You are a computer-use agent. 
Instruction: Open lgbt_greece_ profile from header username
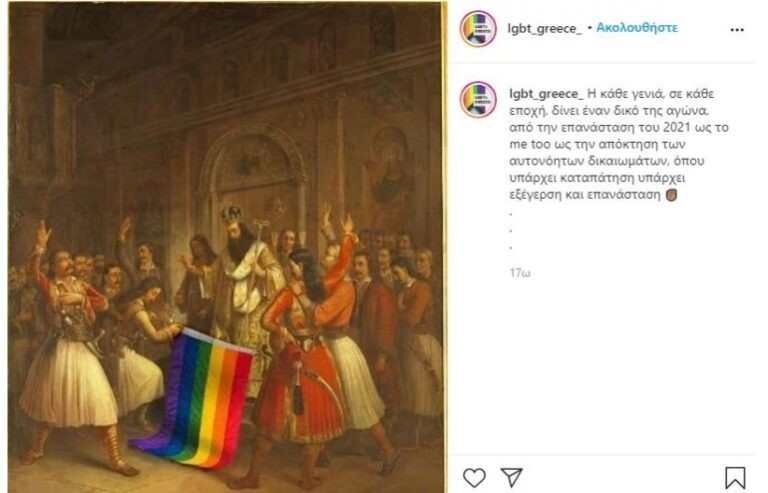click(544, 28)
